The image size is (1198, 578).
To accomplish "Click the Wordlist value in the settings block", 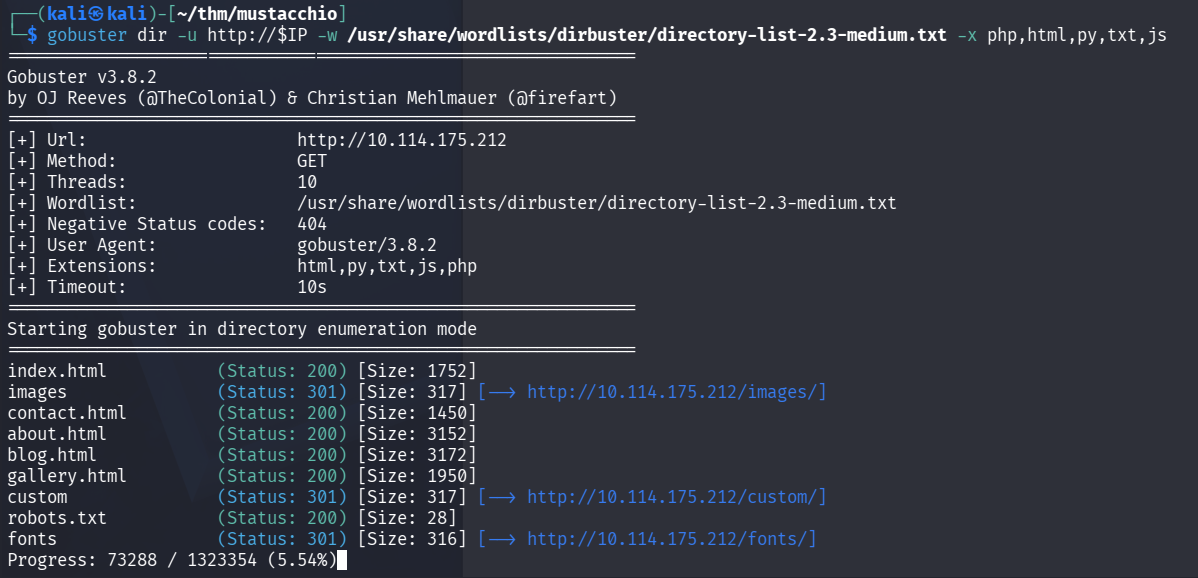I will 596,203.
